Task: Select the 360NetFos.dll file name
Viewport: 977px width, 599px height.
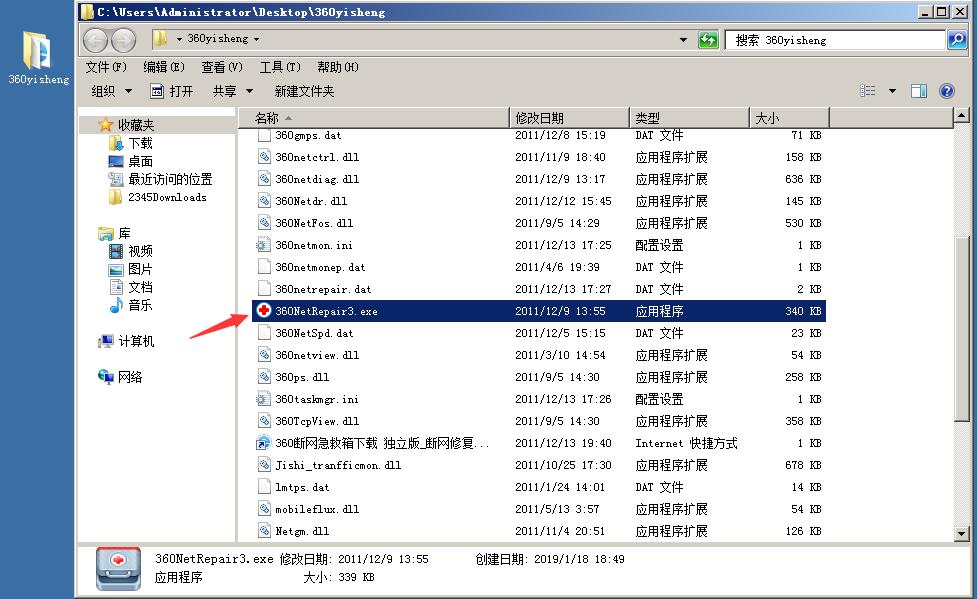Action: pos(314,223)
